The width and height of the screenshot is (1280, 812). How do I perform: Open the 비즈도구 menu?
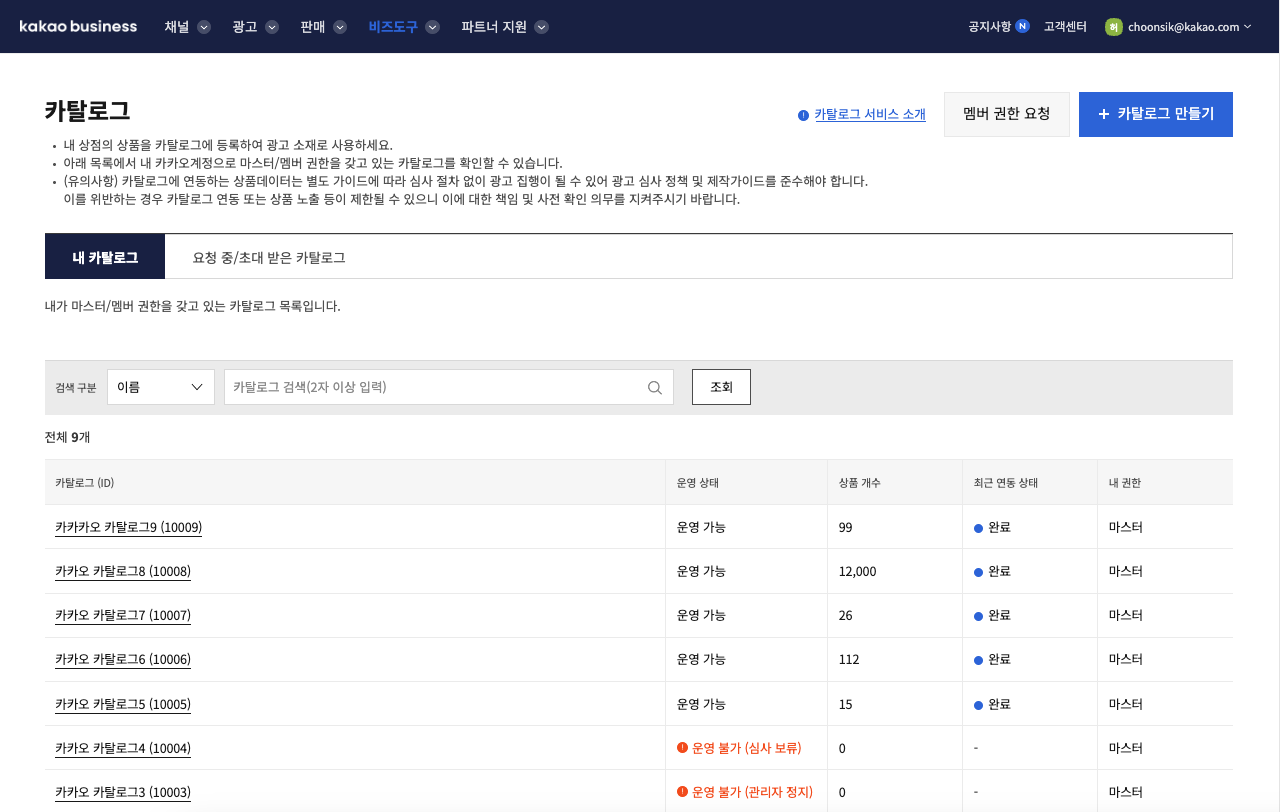point(403,27)
